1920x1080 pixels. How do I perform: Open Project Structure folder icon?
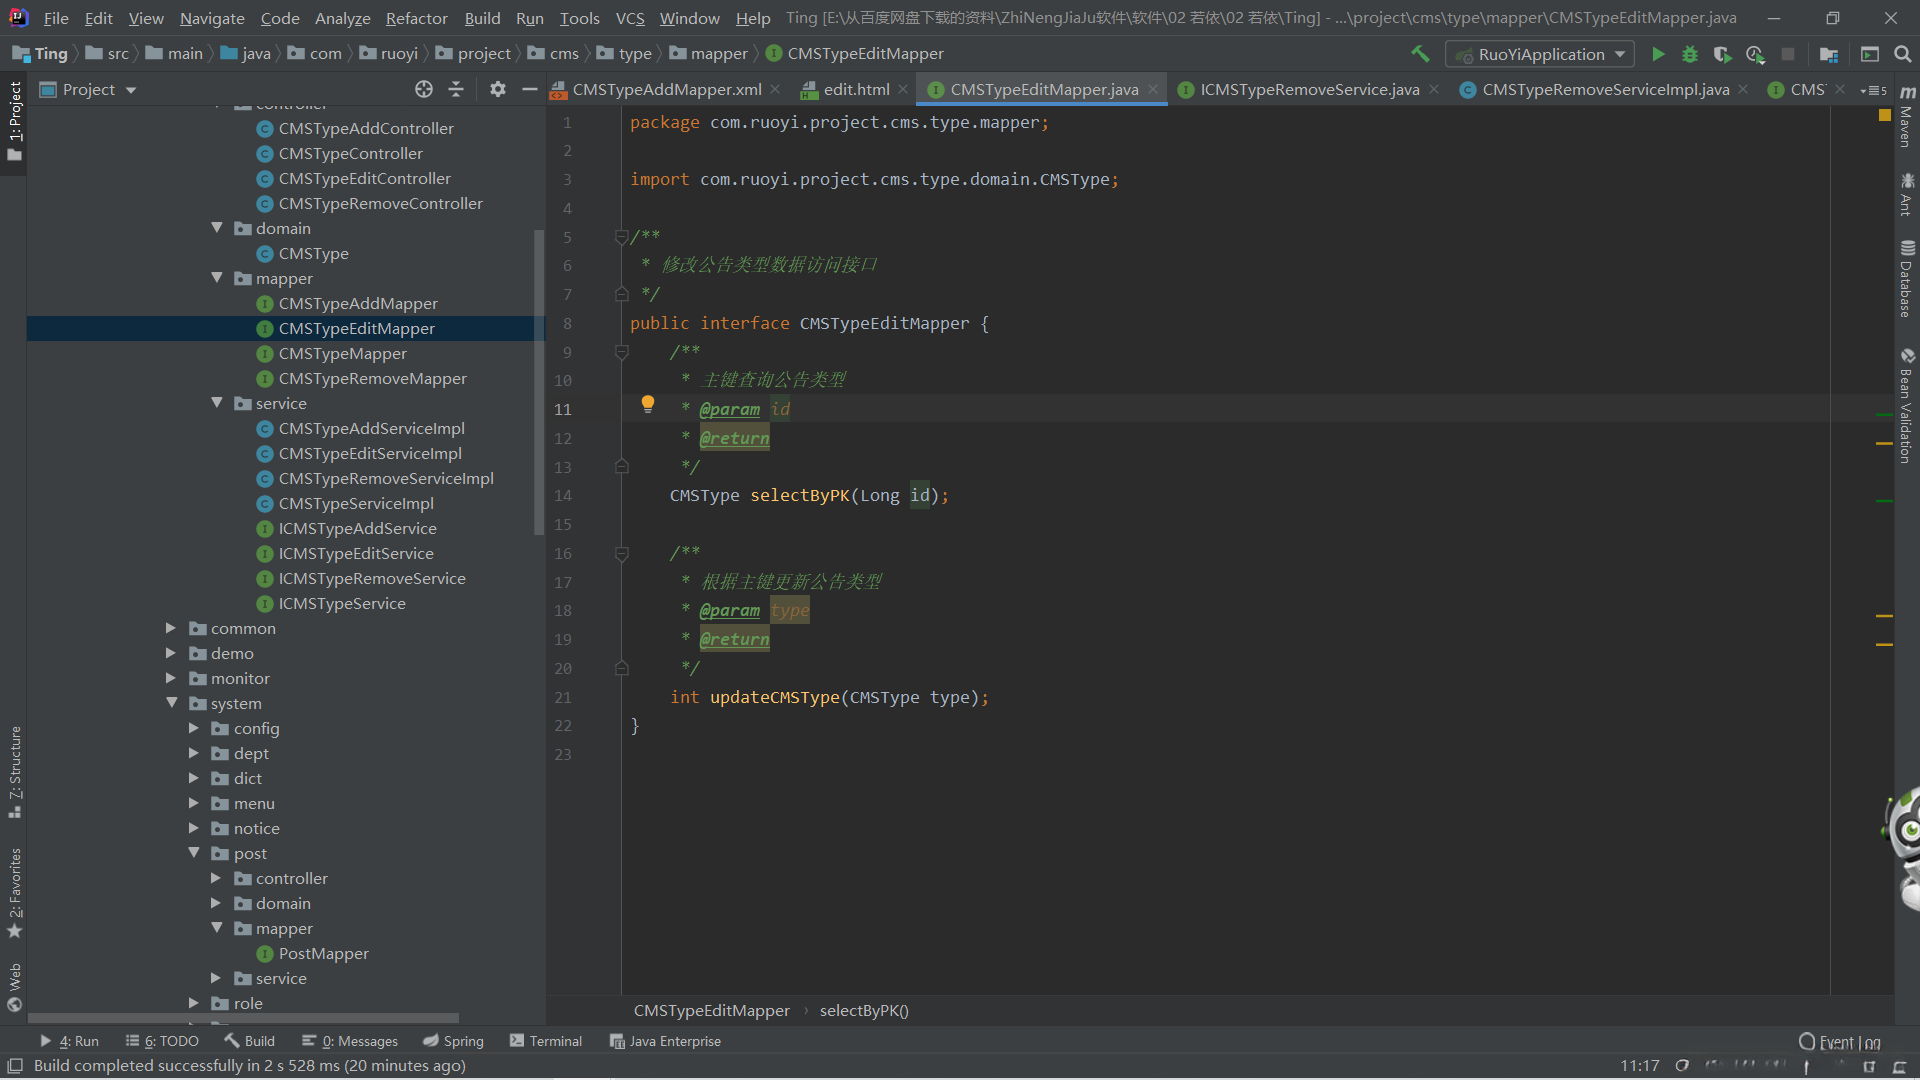pos(1829,54)
